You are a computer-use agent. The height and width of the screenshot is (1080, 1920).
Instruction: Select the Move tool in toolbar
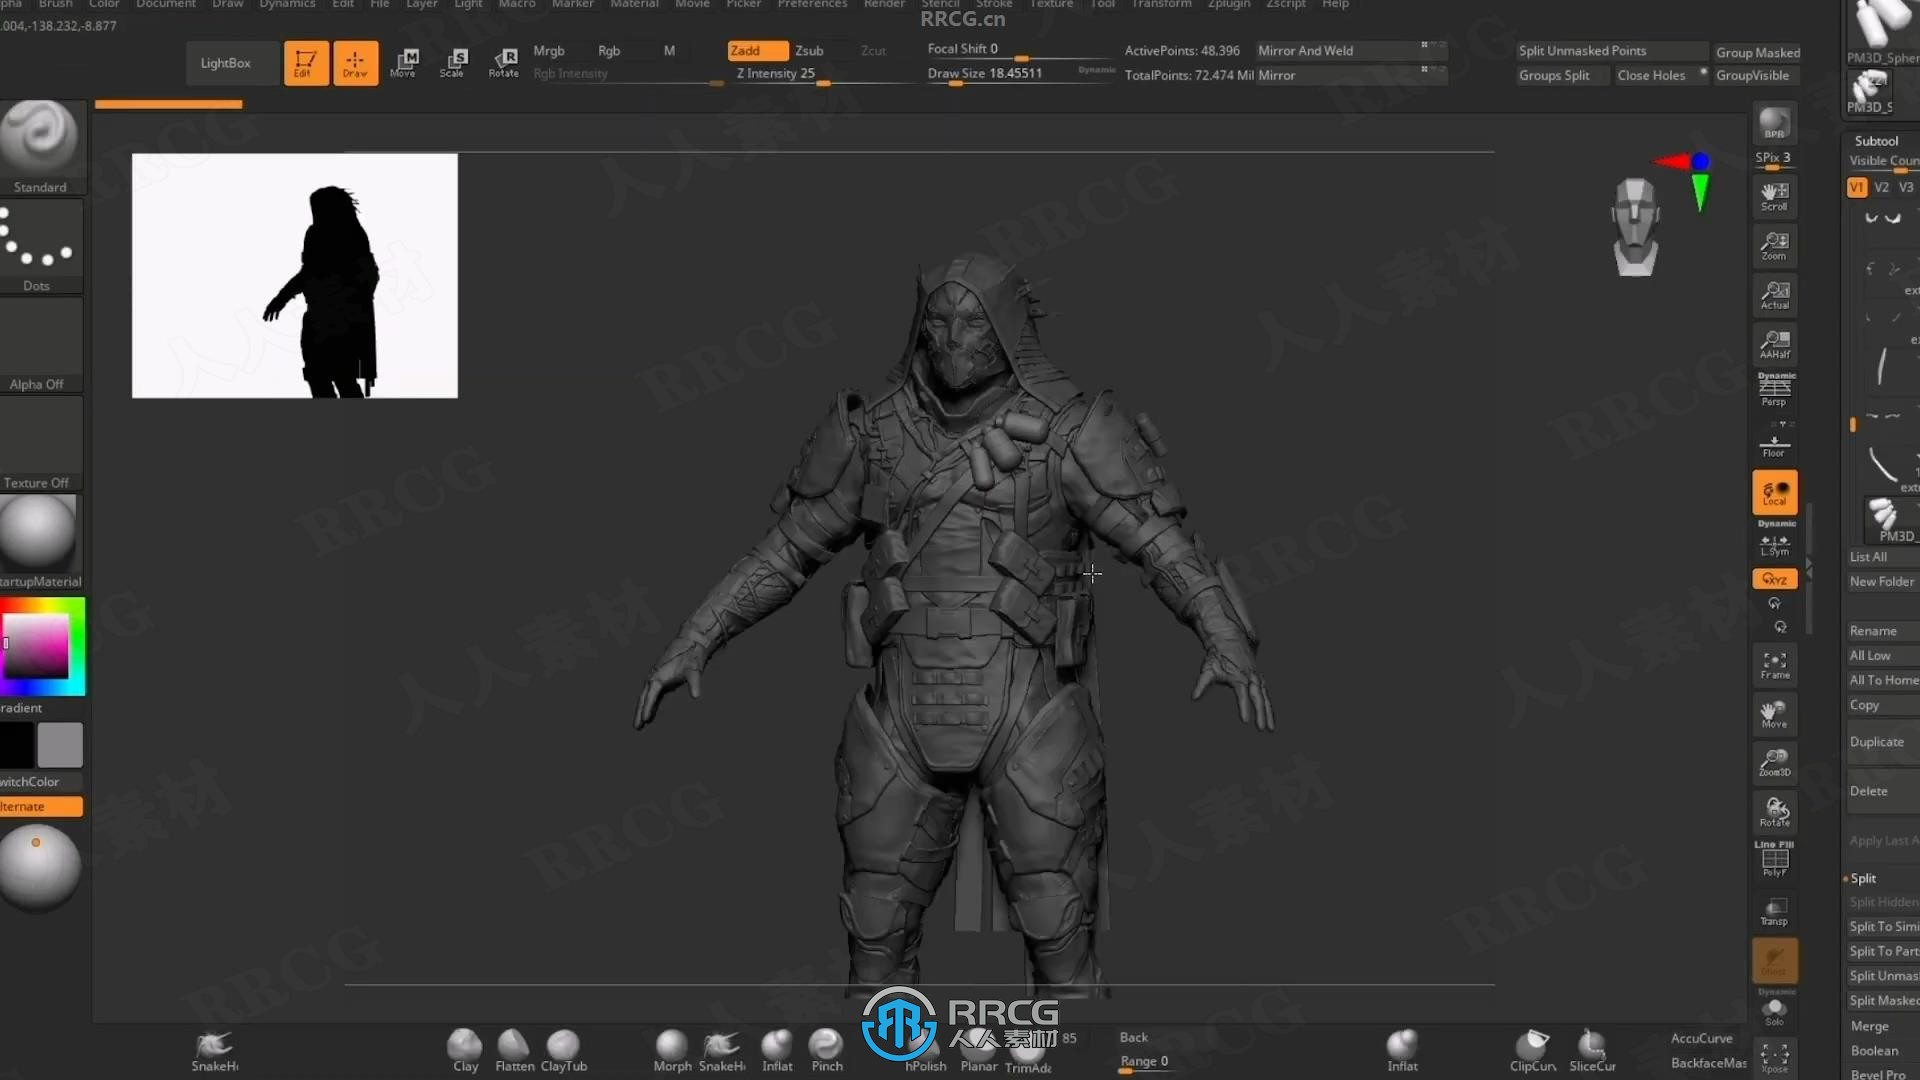click(402, 62)
